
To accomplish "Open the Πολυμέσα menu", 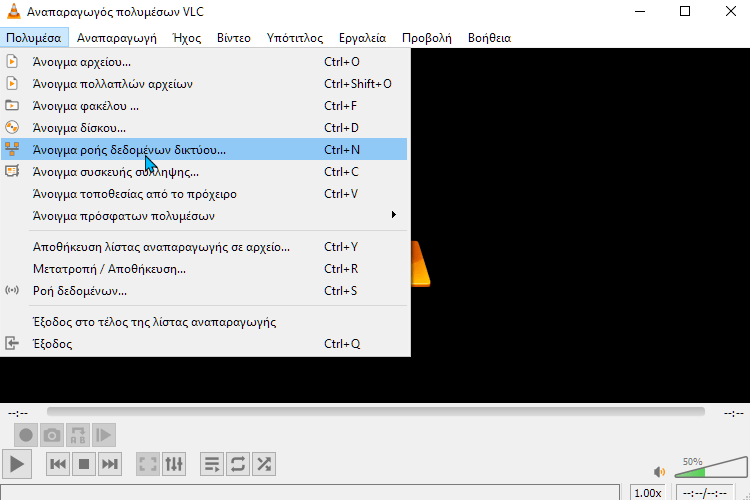I will [x=34, y=38].
